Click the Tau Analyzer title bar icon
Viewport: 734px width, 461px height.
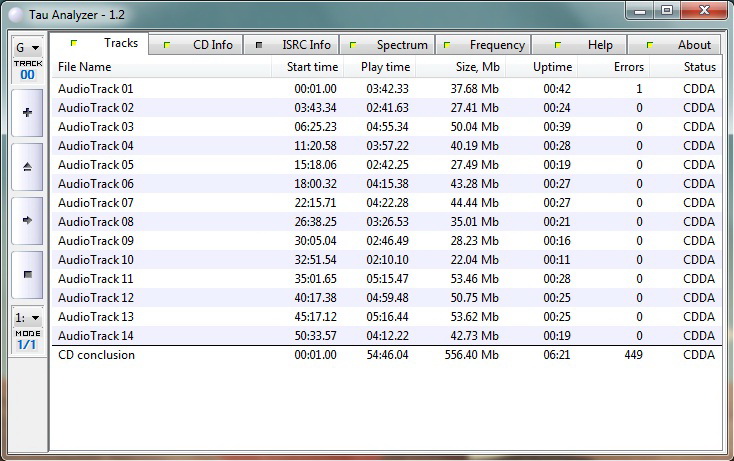click(13, 10)
